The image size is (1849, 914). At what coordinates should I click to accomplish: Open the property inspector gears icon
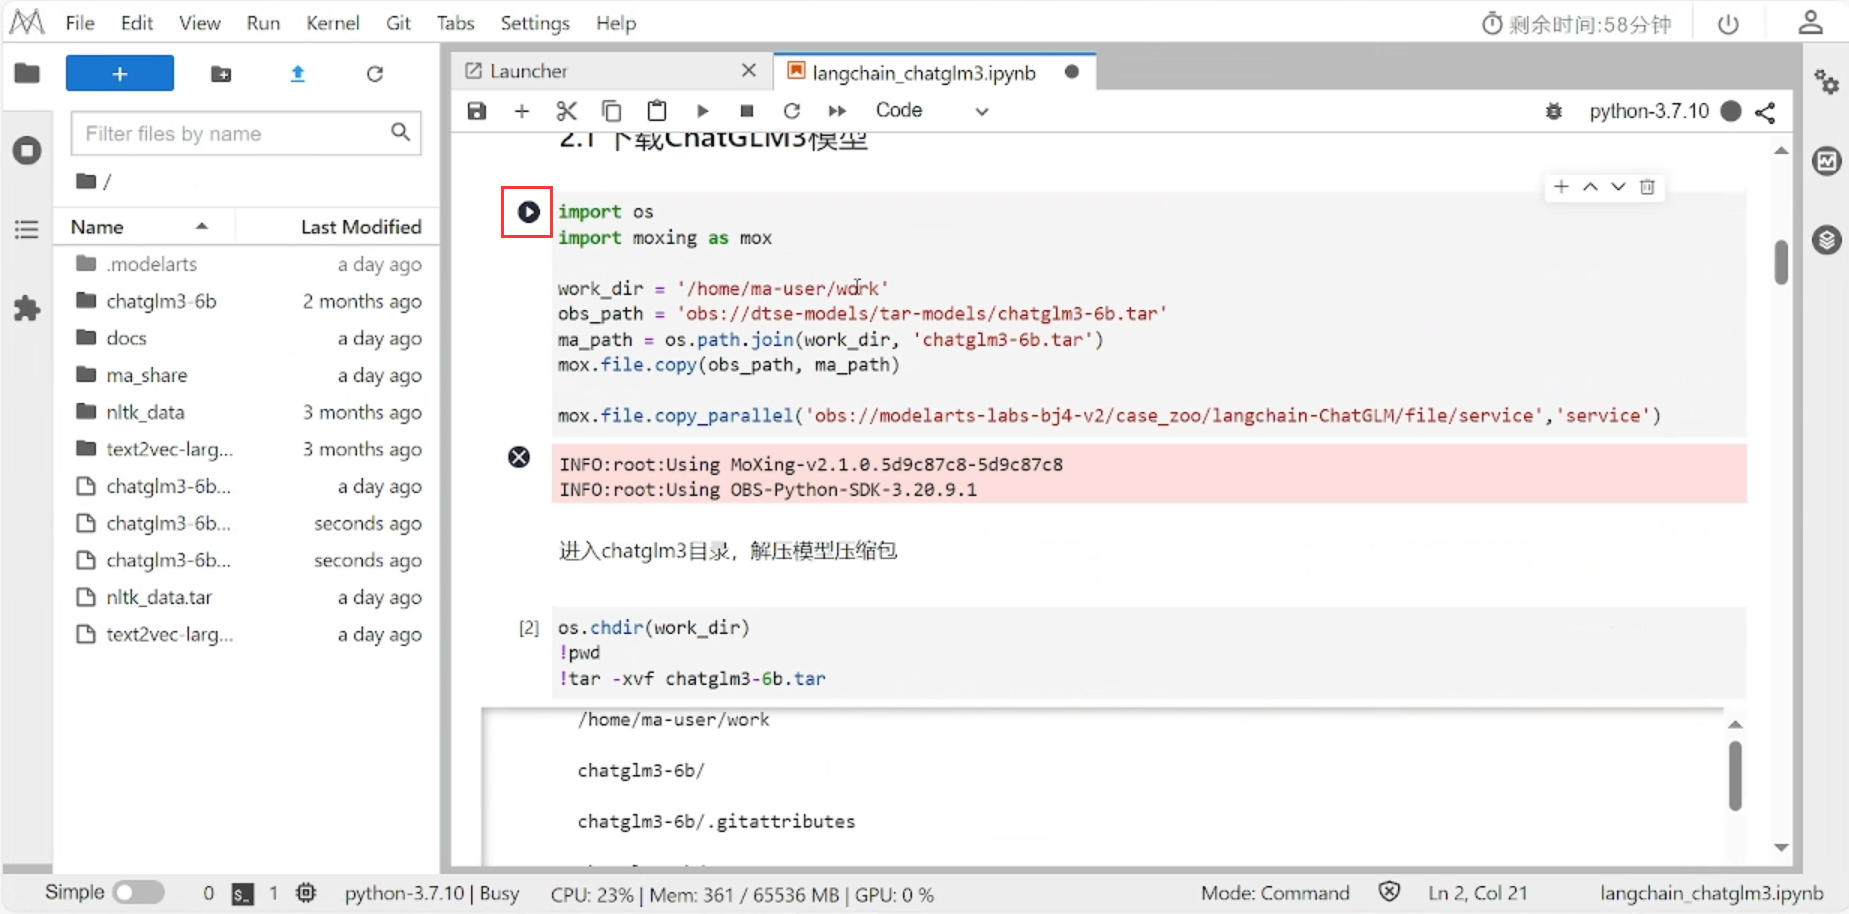pyautogui.click(x=1827, y=81)
